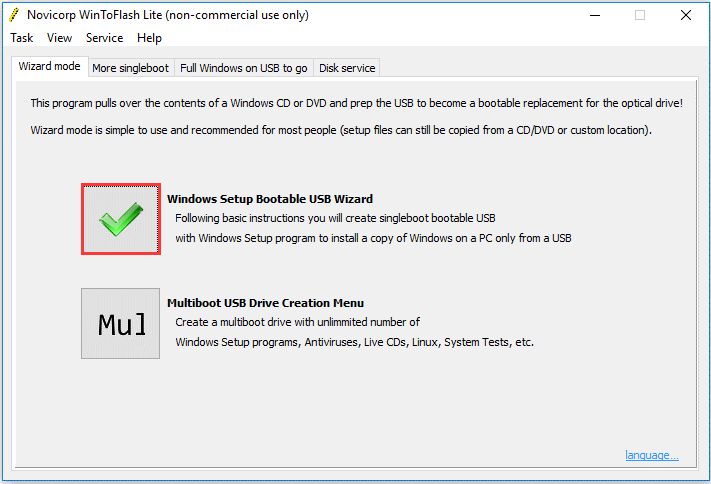This screenshot has width=711, height=484.
Task: Close the WinToFlash Lite window
Action: click(686, 15)
